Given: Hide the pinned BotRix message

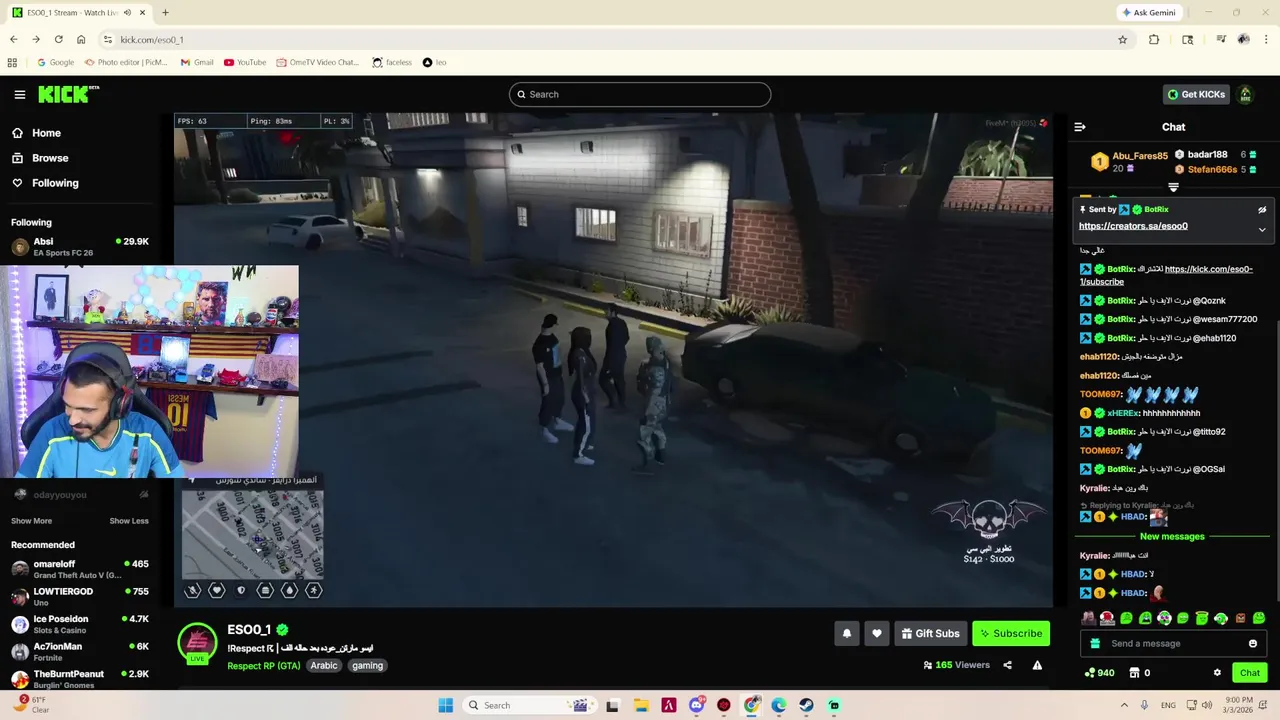Looking at the screenshot, I should click(1262, 210).
